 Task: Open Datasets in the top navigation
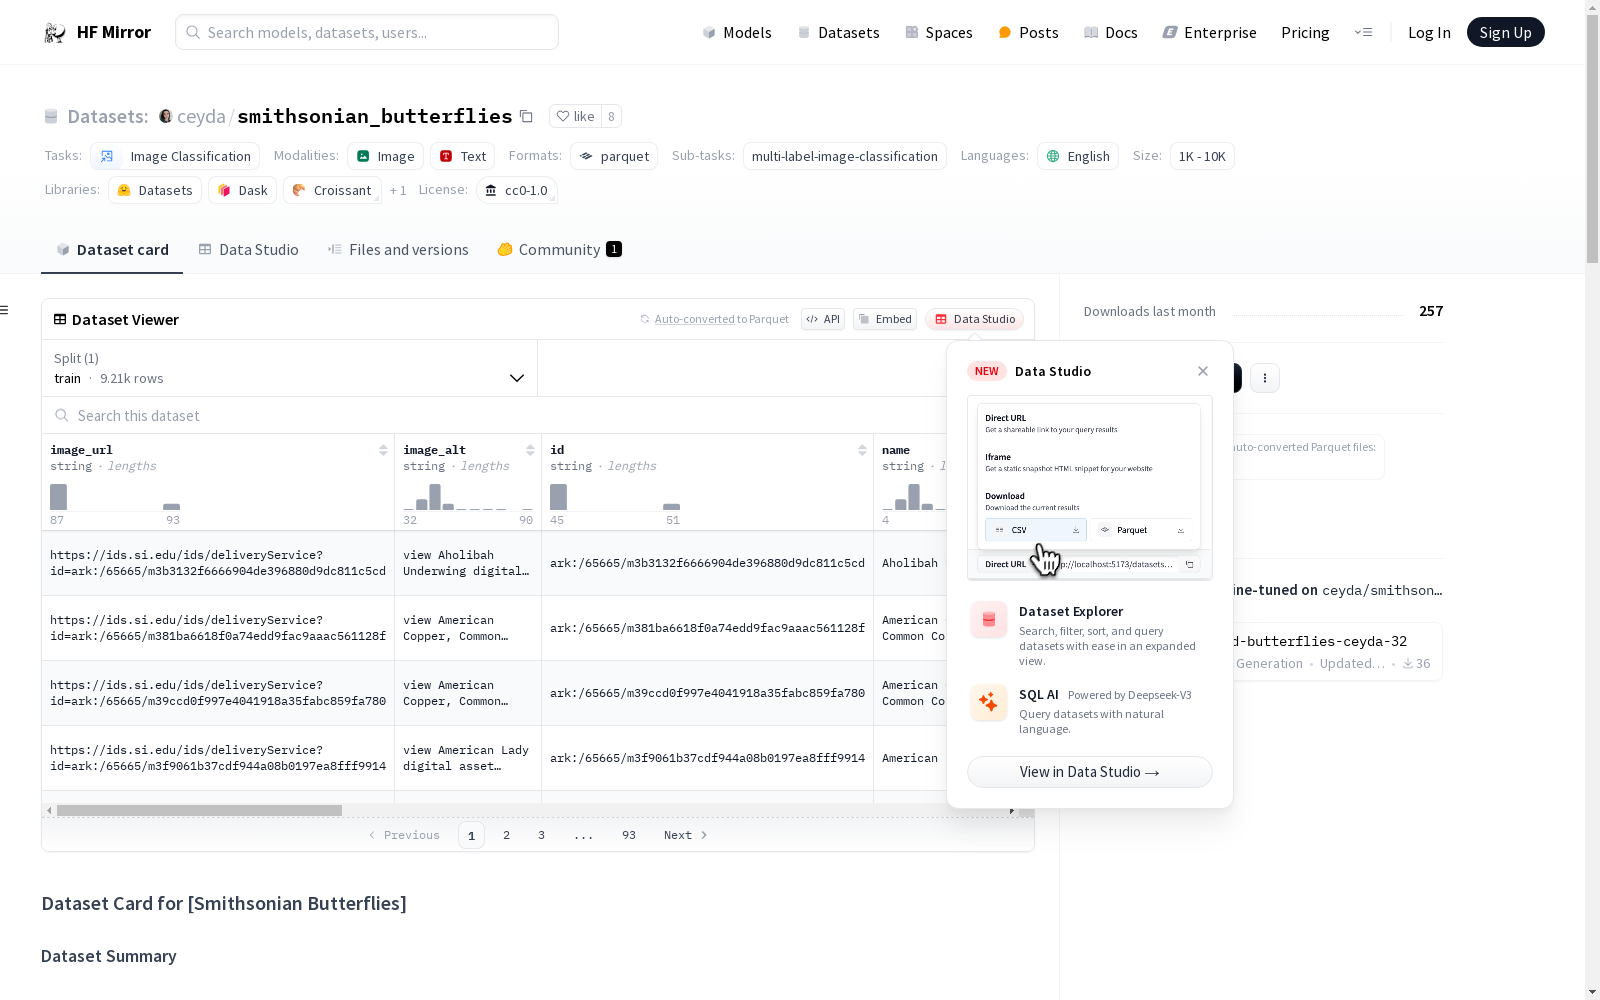[838, 32]
